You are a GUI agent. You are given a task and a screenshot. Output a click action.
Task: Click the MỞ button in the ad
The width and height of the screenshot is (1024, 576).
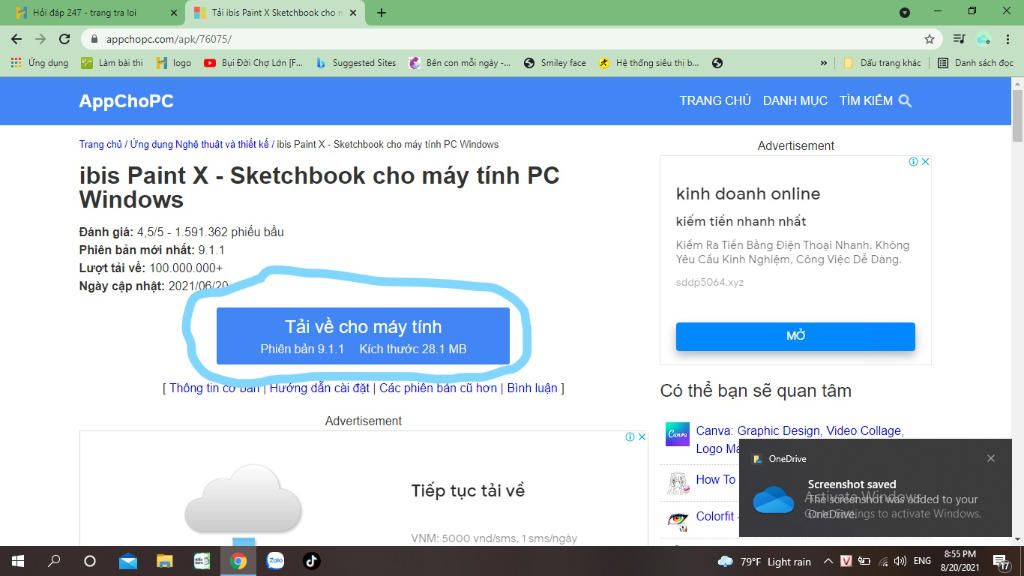(795, 336)
